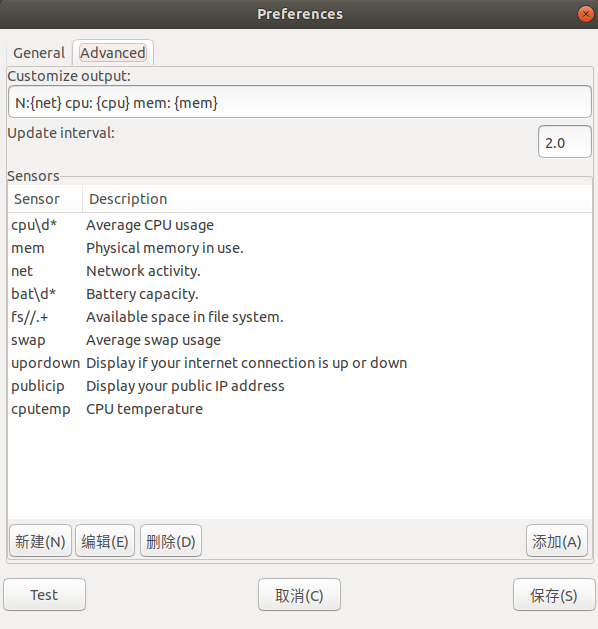The image size is (598, 629).
Task: Select the swap sensor row
Action: [x=300, y=340]
